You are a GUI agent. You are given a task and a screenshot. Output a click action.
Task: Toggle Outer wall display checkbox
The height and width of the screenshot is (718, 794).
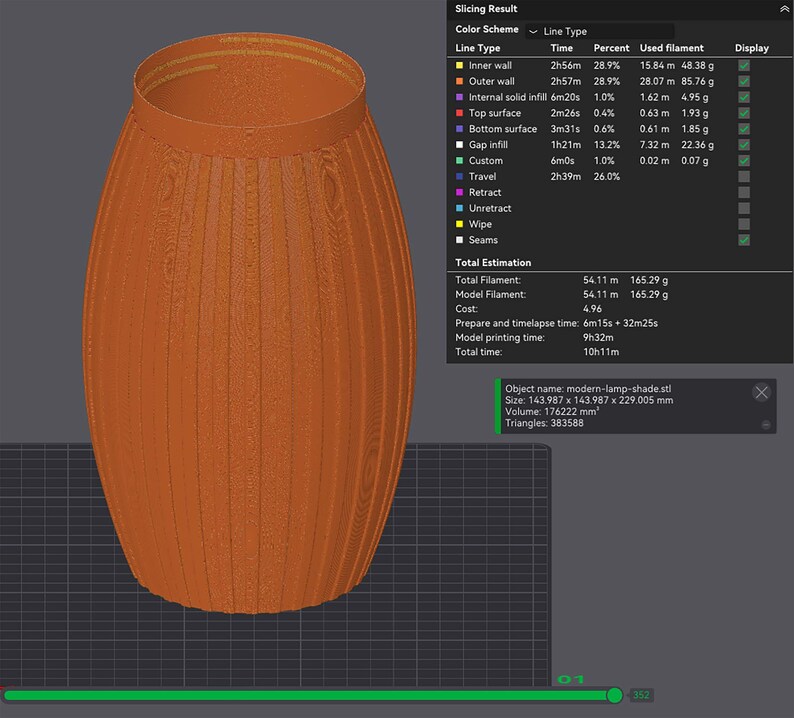tap(743, 81)
